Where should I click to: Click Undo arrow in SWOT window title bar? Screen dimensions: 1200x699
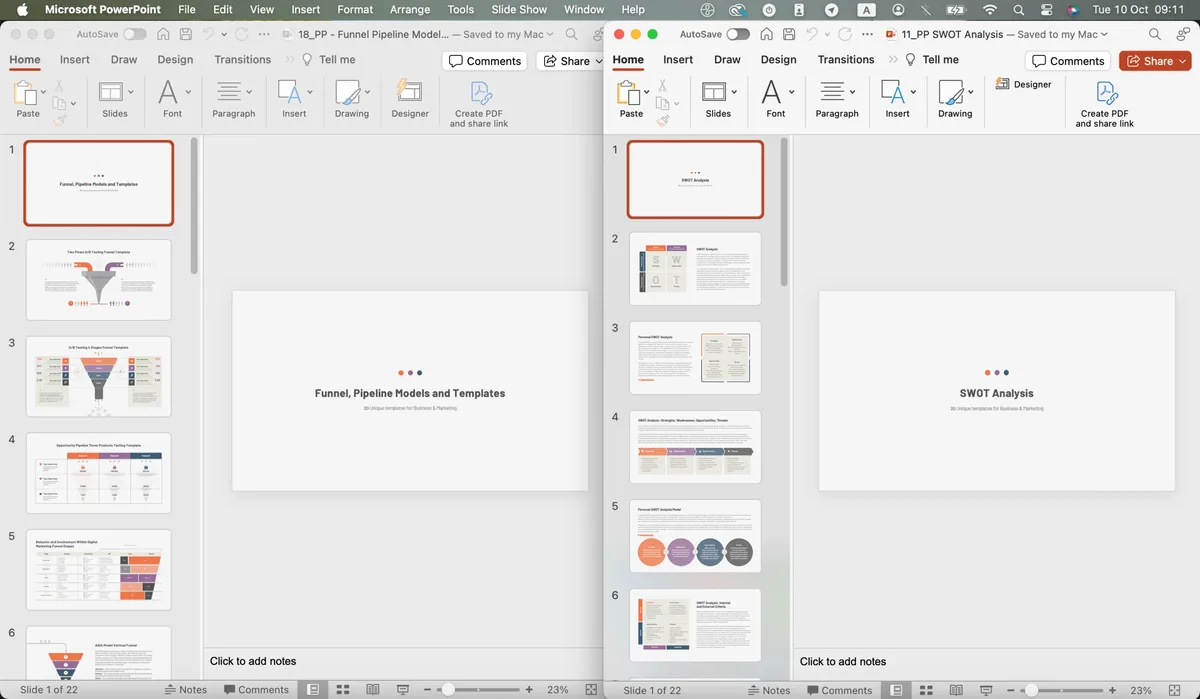pyautogui.click(x=812, y=34)
